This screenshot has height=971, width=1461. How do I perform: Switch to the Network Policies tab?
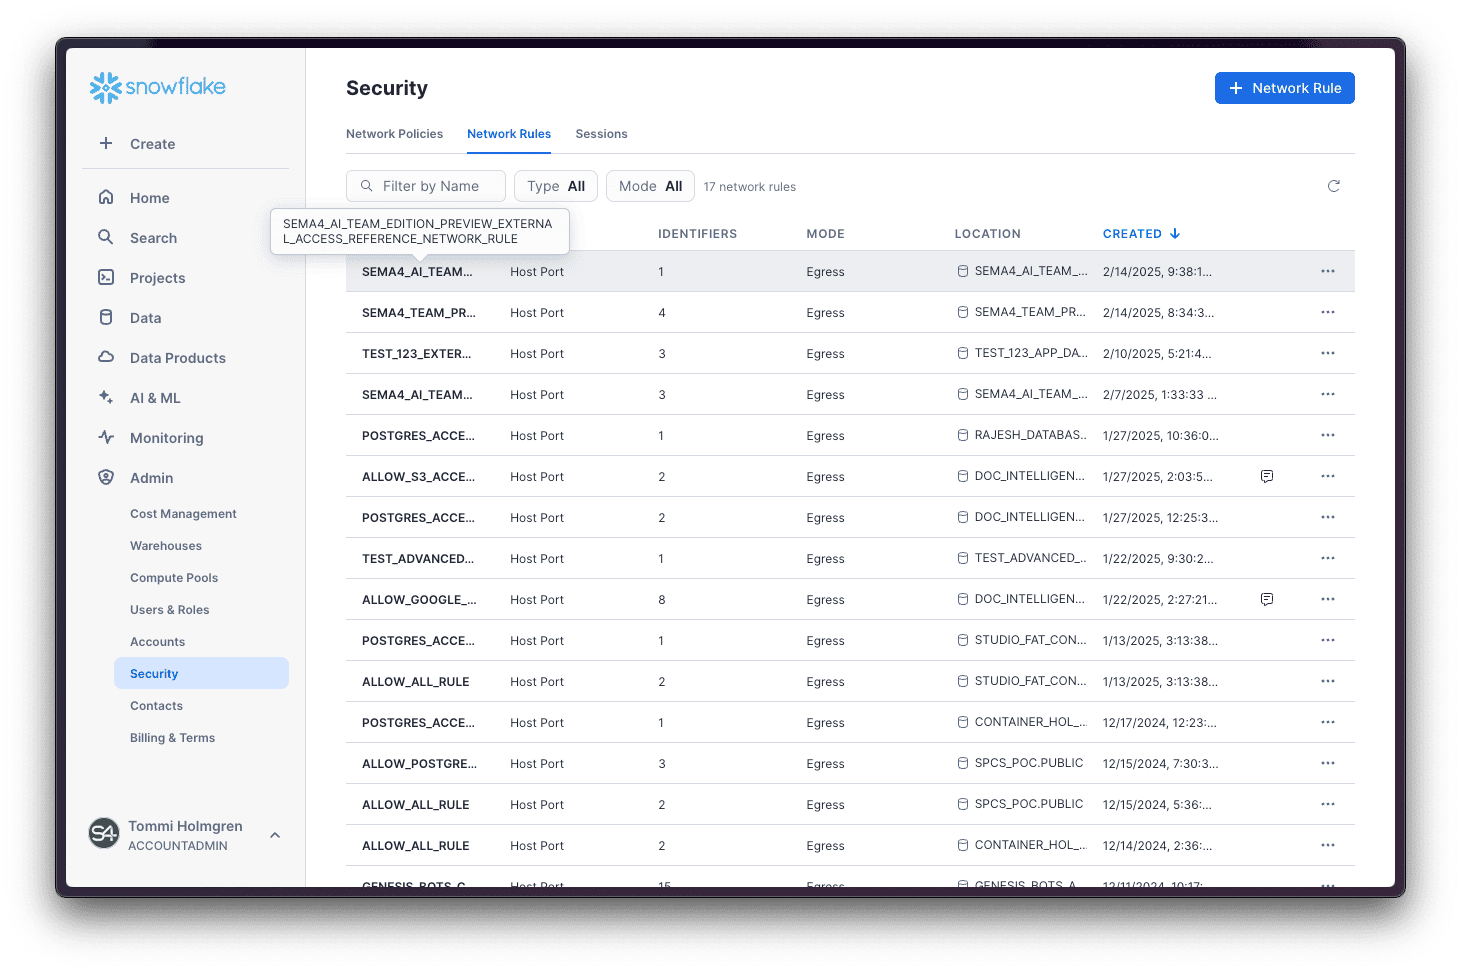point(394,134)
